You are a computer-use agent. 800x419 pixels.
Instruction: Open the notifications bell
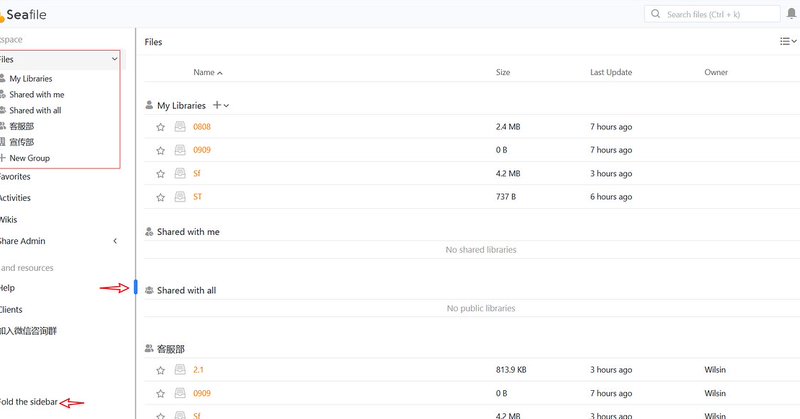pyautogui.click(x=791, y=14)
